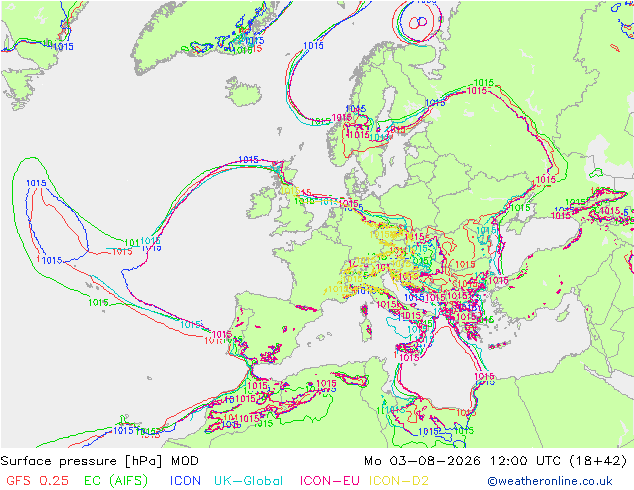Viewport: 634px width, 490px height.
Task: Click the EC (AIFS) legend label
Action: click(x=116, y=481)
